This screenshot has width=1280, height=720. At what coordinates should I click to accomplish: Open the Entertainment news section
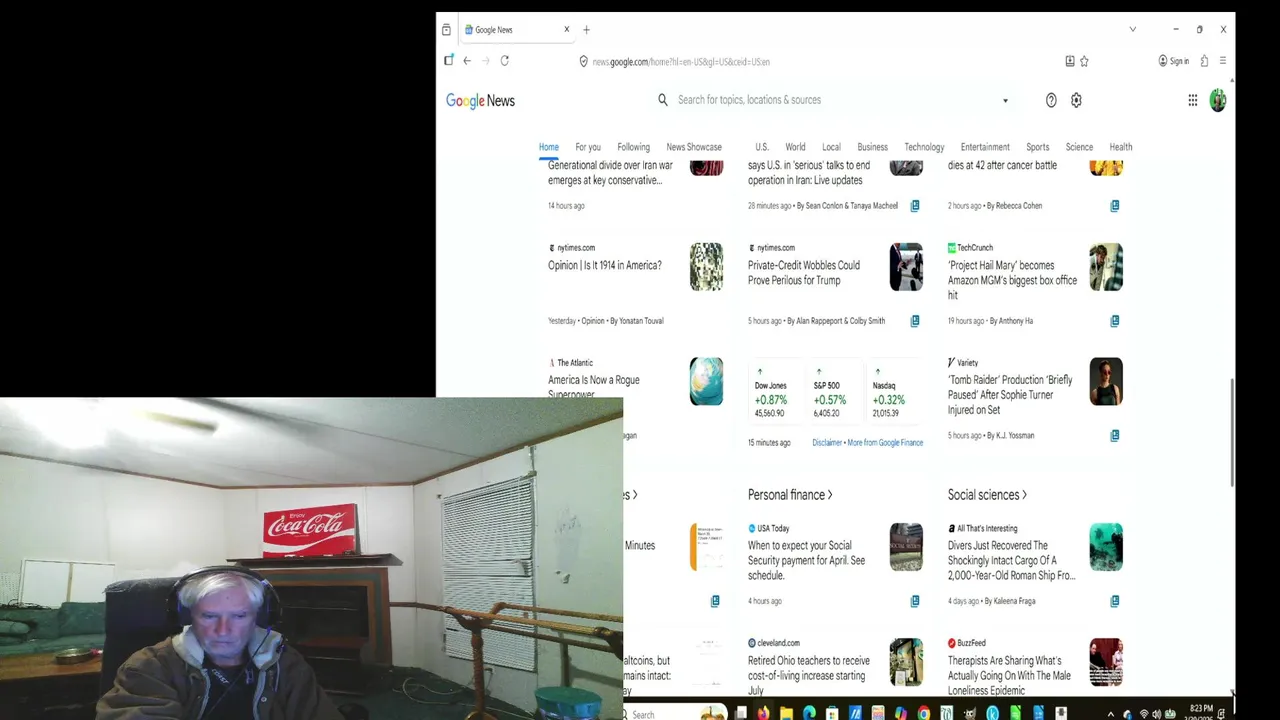[x=985, y=147]
